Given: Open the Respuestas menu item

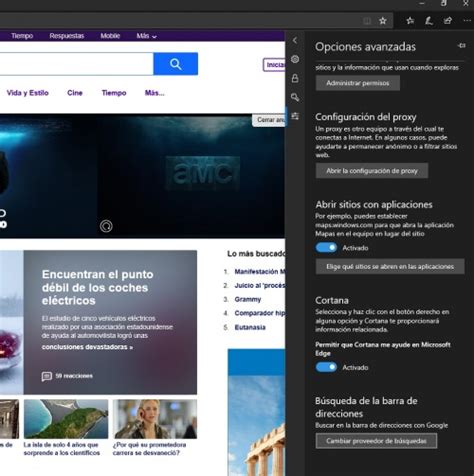Looking at the screenshot, I should pos(67,36).
